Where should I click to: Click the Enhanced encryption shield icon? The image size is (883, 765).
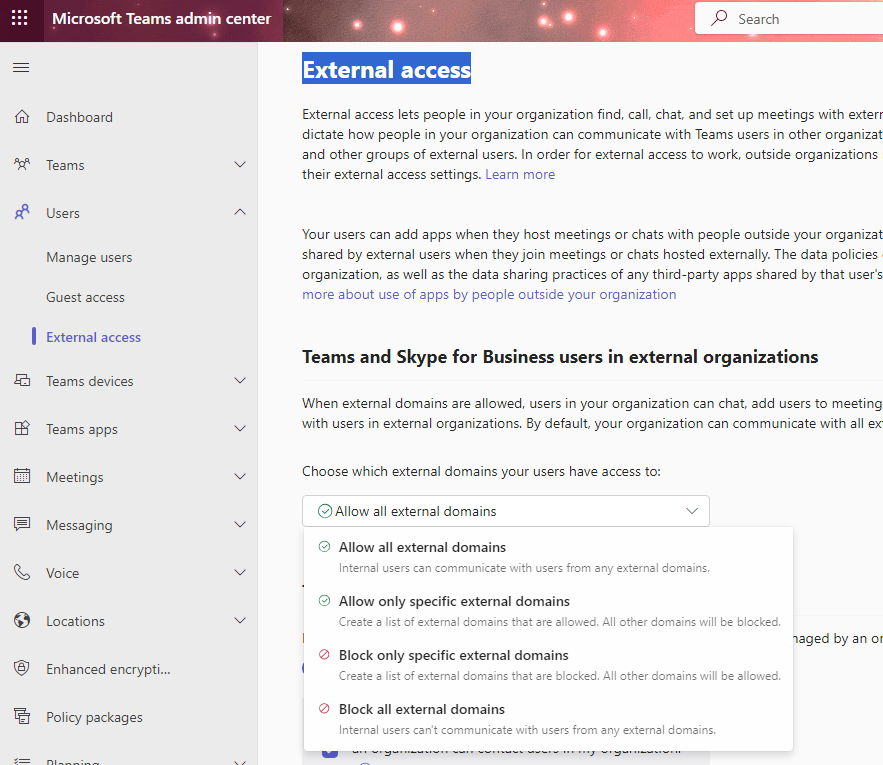[x=22, y=668]
